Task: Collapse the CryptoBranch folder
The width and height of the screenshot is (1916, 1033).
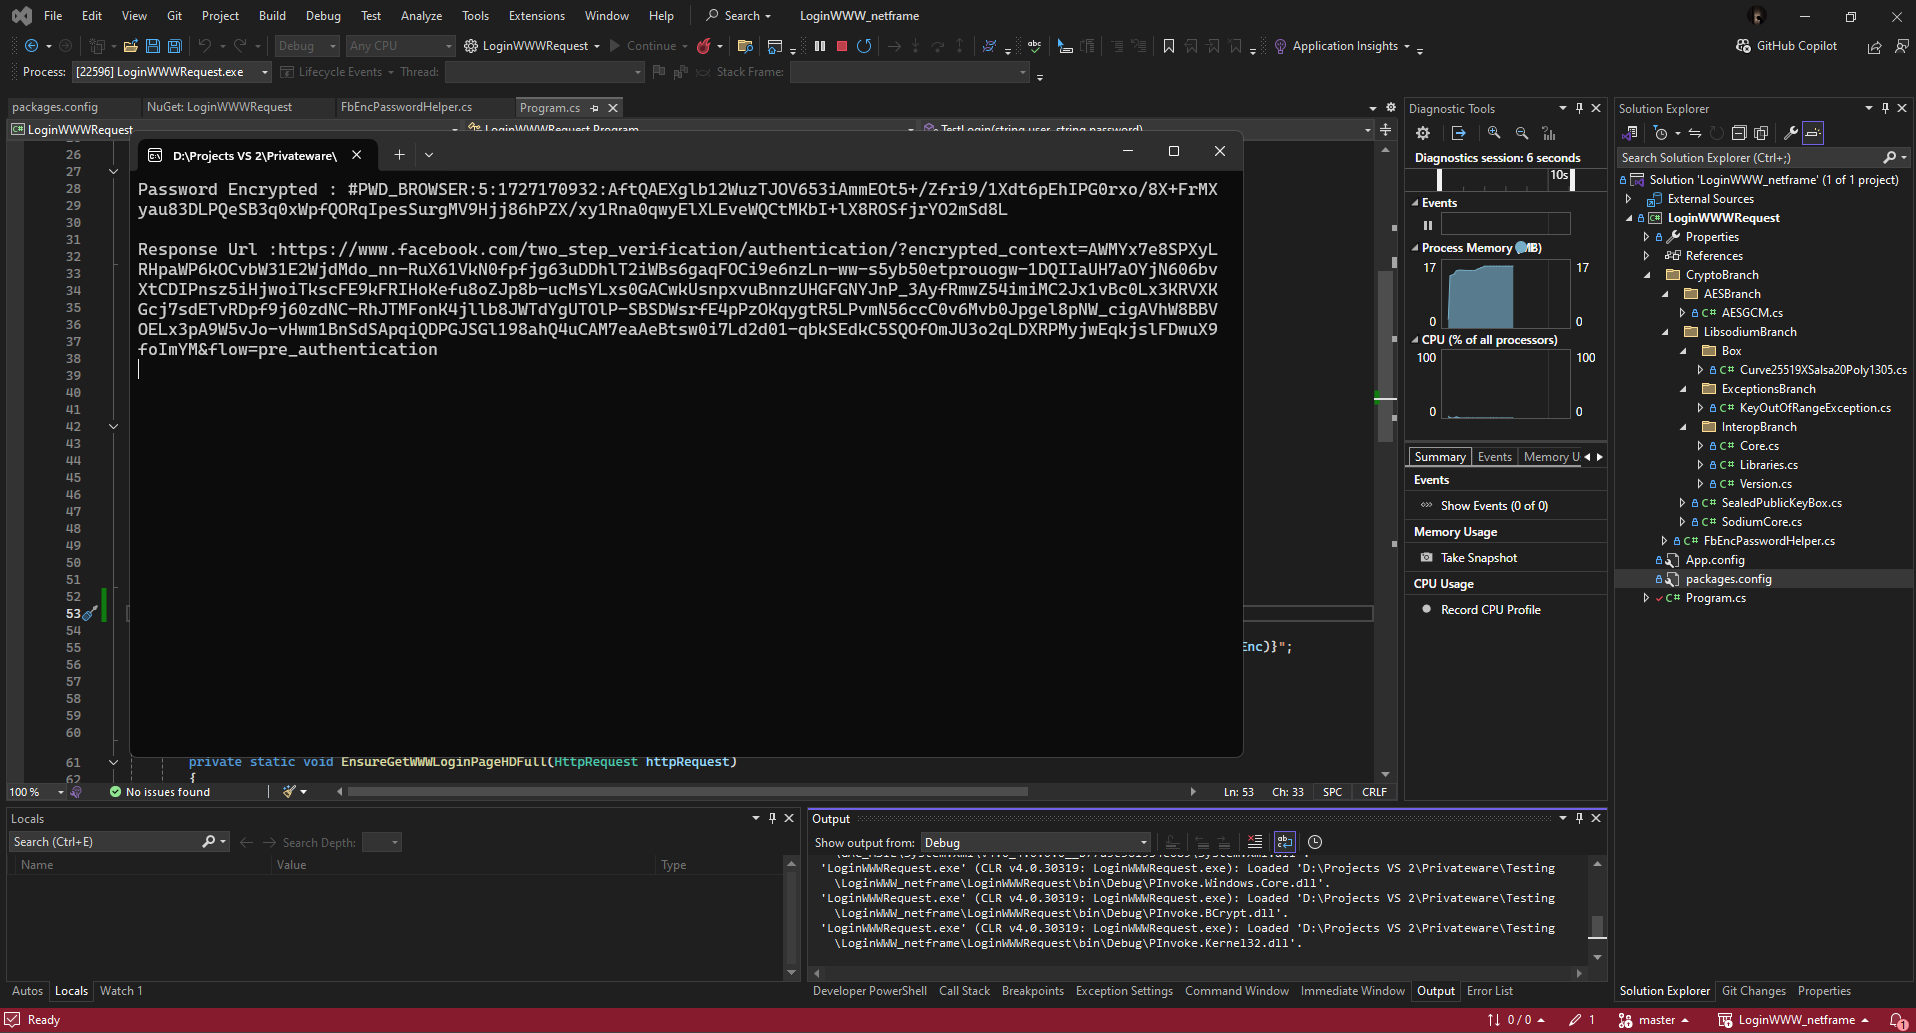Action: click(1647, 275)
